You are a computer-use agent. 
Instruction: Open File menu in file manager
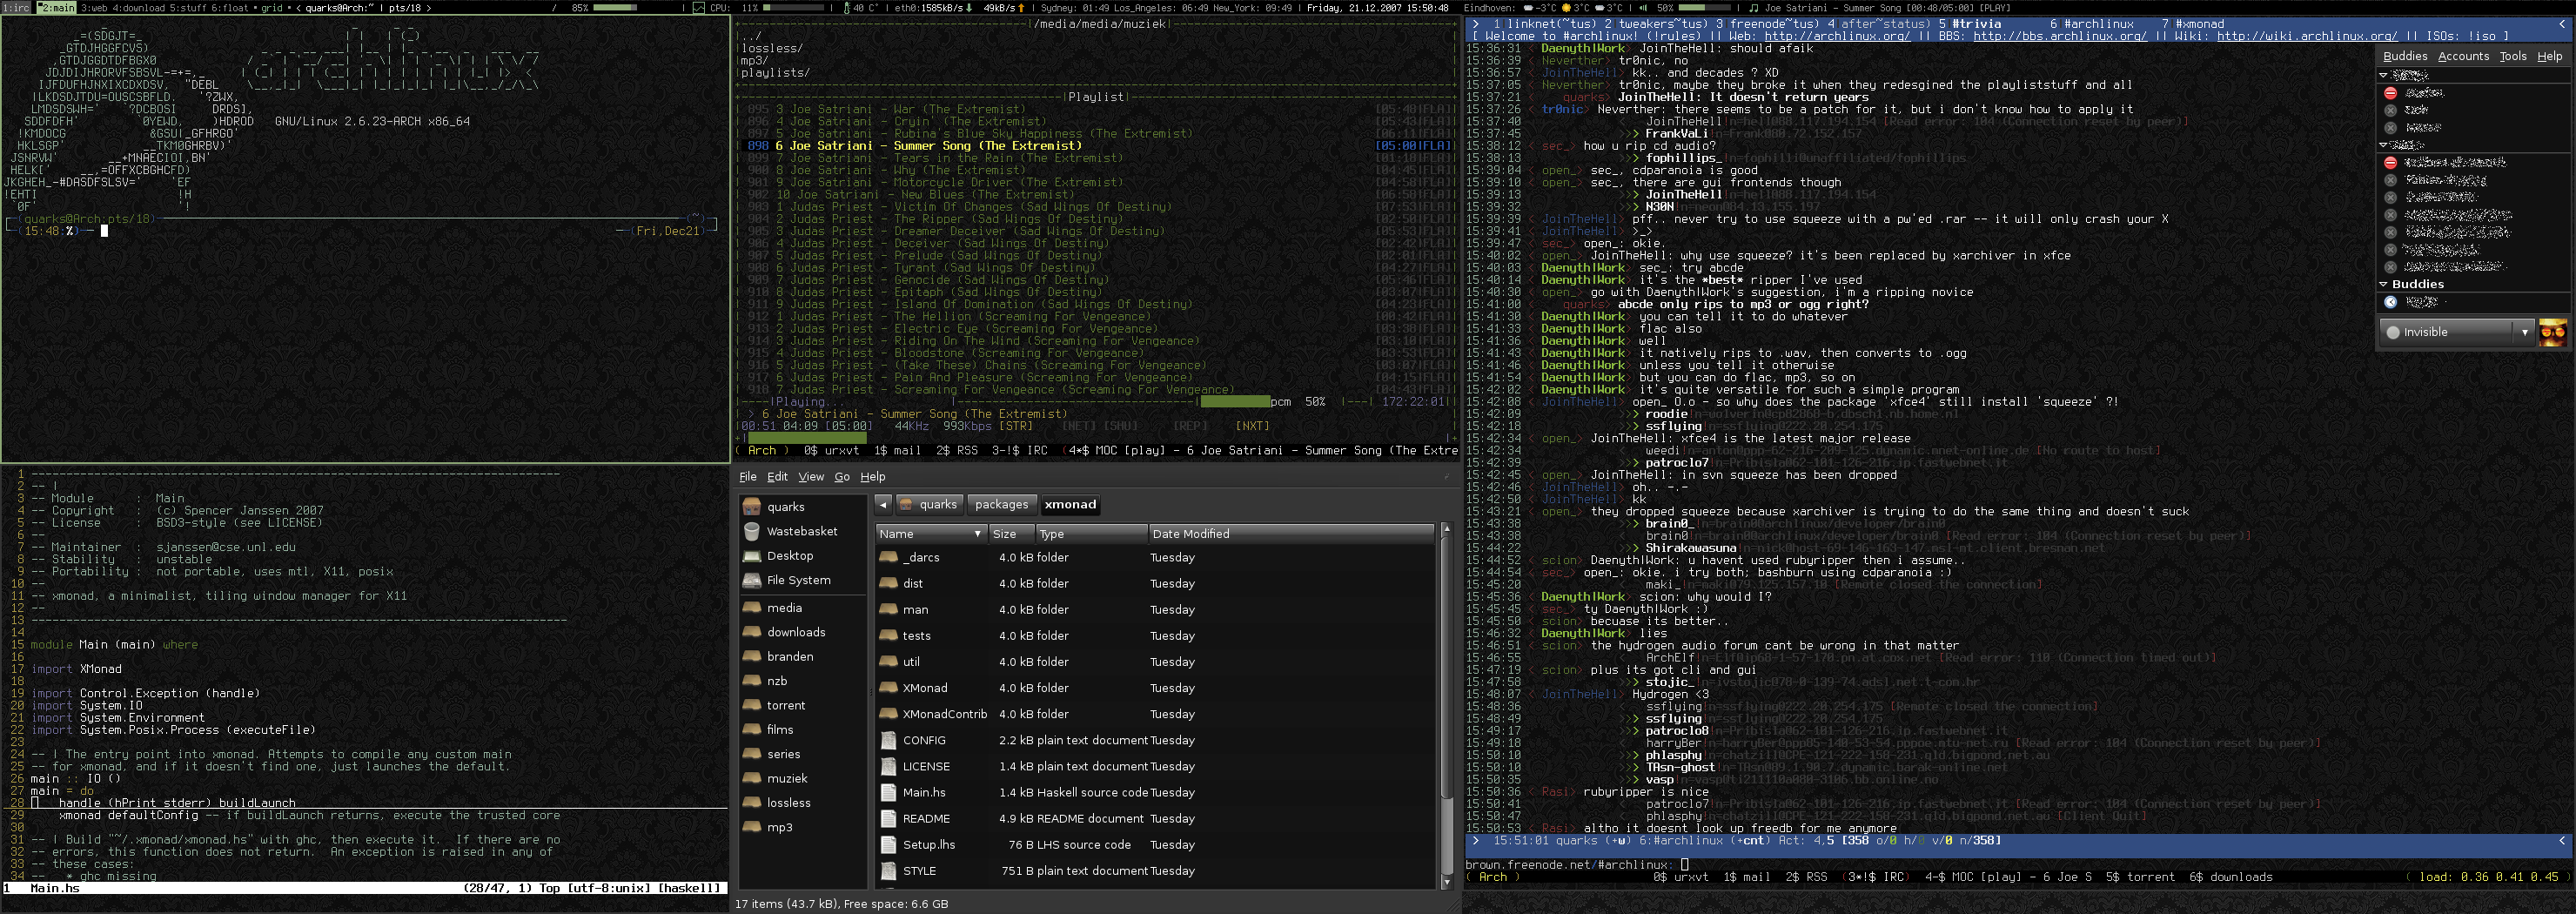[748, 477]
